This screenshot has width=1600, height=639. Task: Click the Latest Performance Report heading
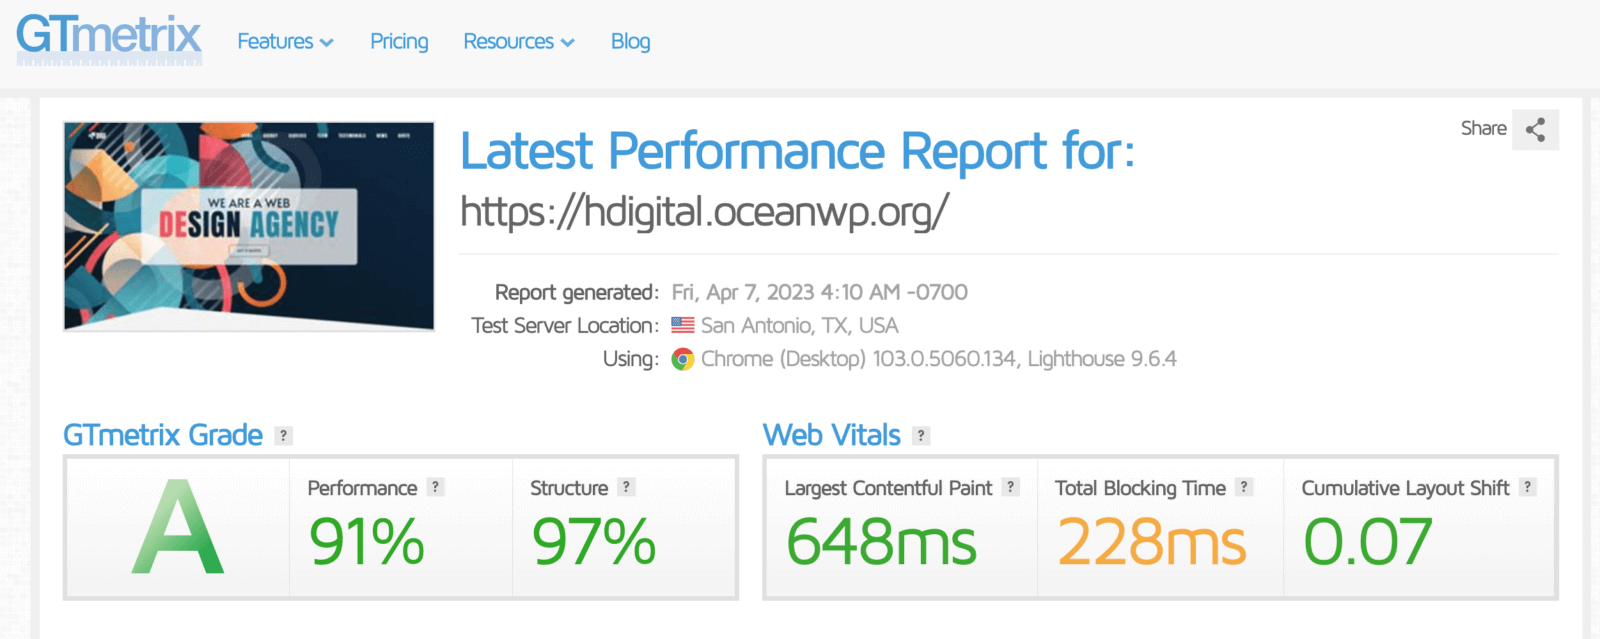pyautogui.click(x=797, y=152)
